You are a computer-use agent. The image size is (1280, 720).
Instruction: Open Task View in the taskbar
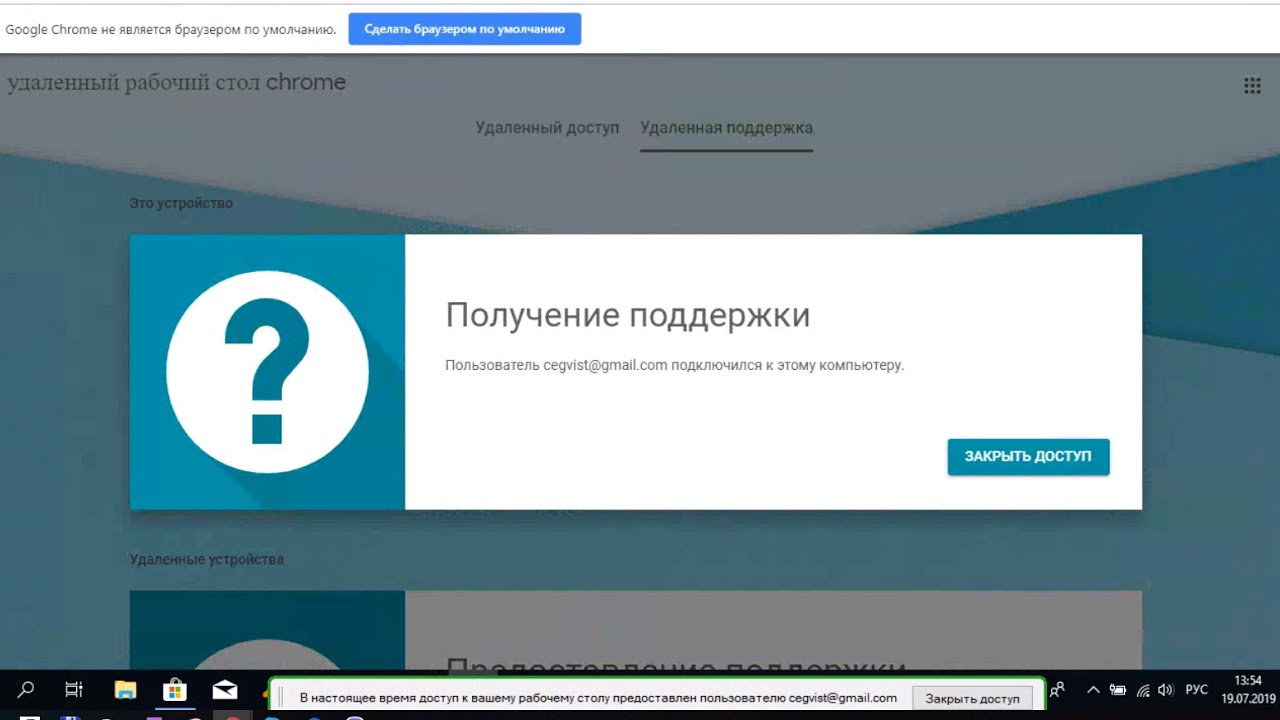[x=74, y=690]
